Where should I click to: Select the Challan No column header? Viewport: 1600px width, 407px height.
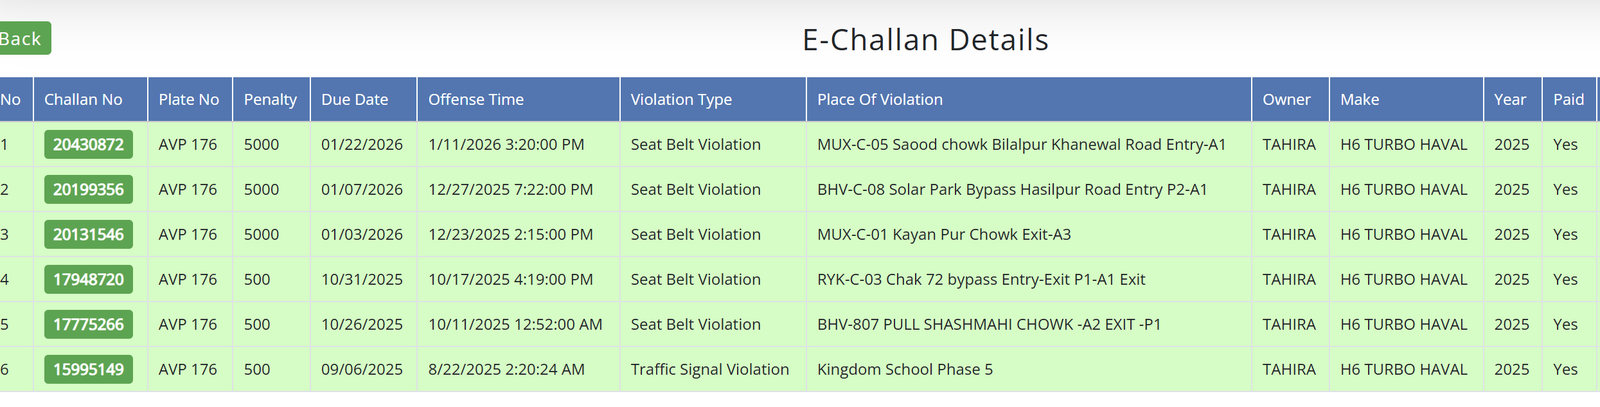90,99
